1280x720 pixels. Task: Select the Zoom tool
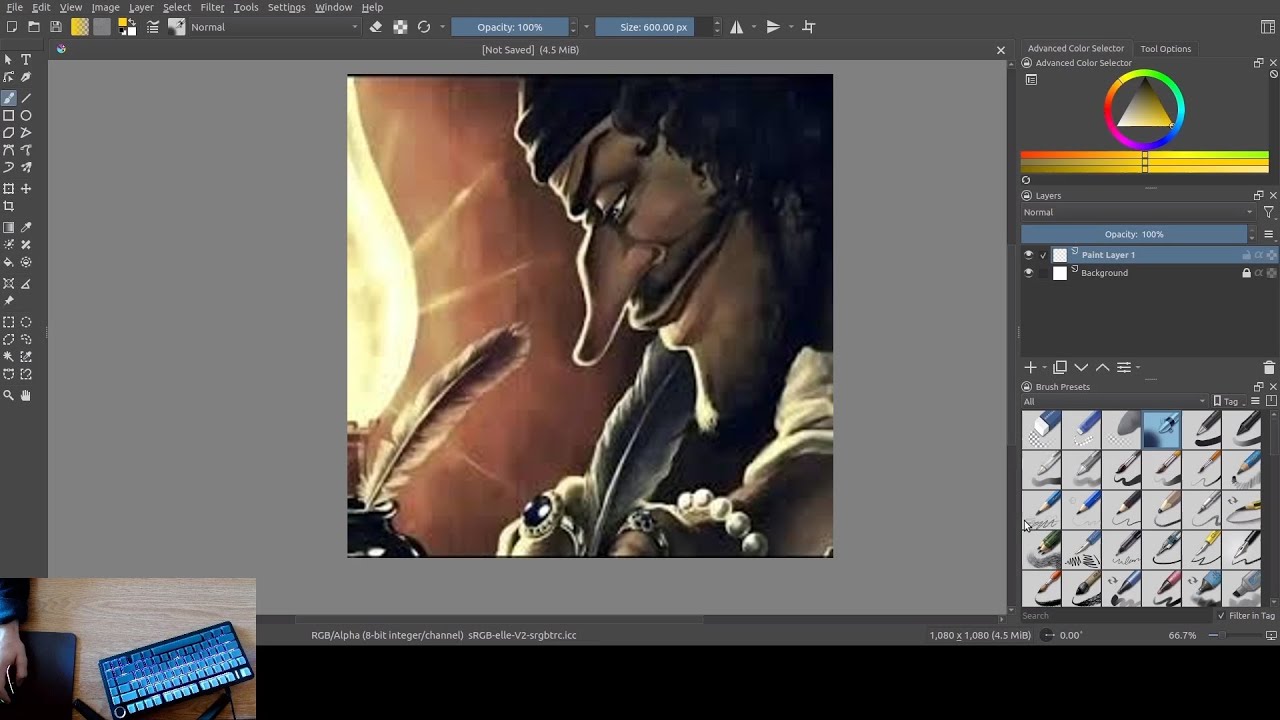point(9,396)
